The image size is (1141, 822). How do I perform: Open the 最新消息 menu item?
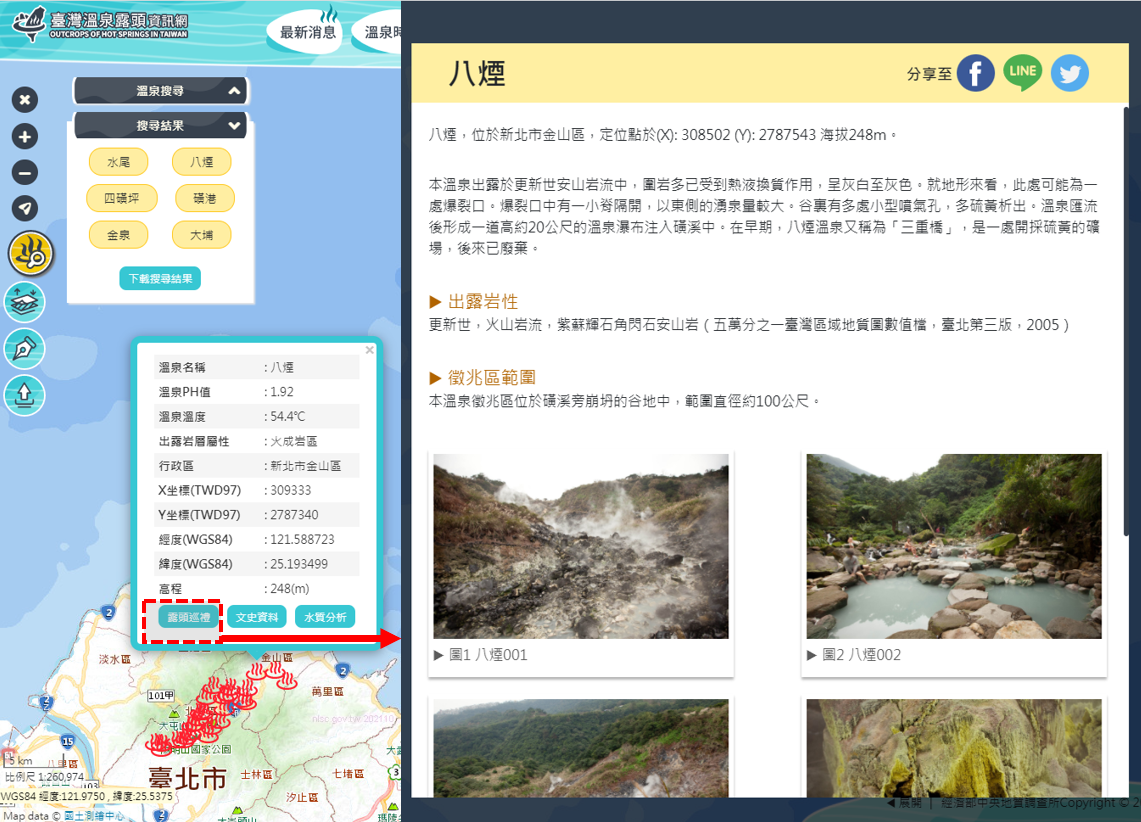[x=308, y=32]
